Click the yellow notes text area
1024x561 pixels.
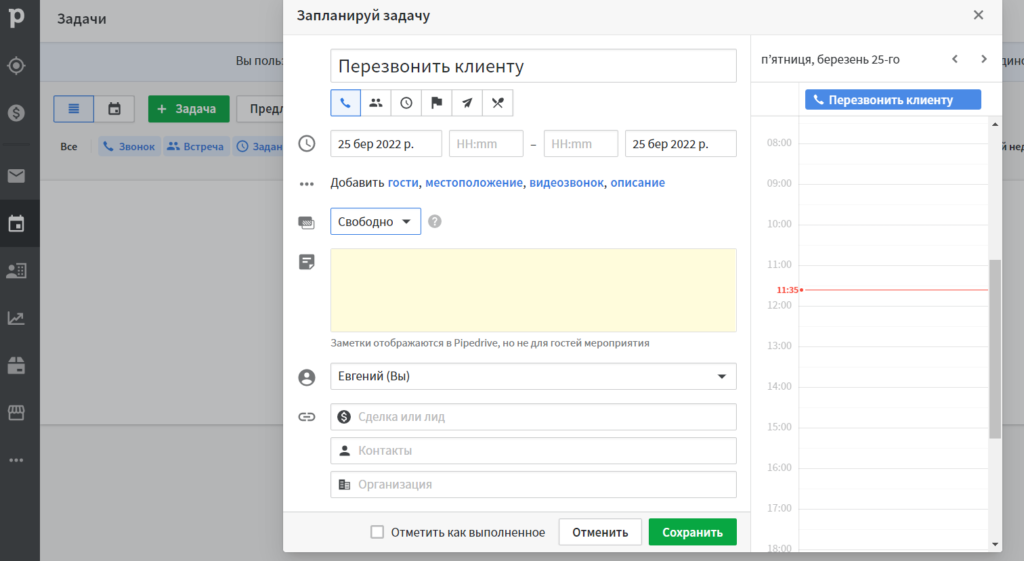(x=534, y=290)
